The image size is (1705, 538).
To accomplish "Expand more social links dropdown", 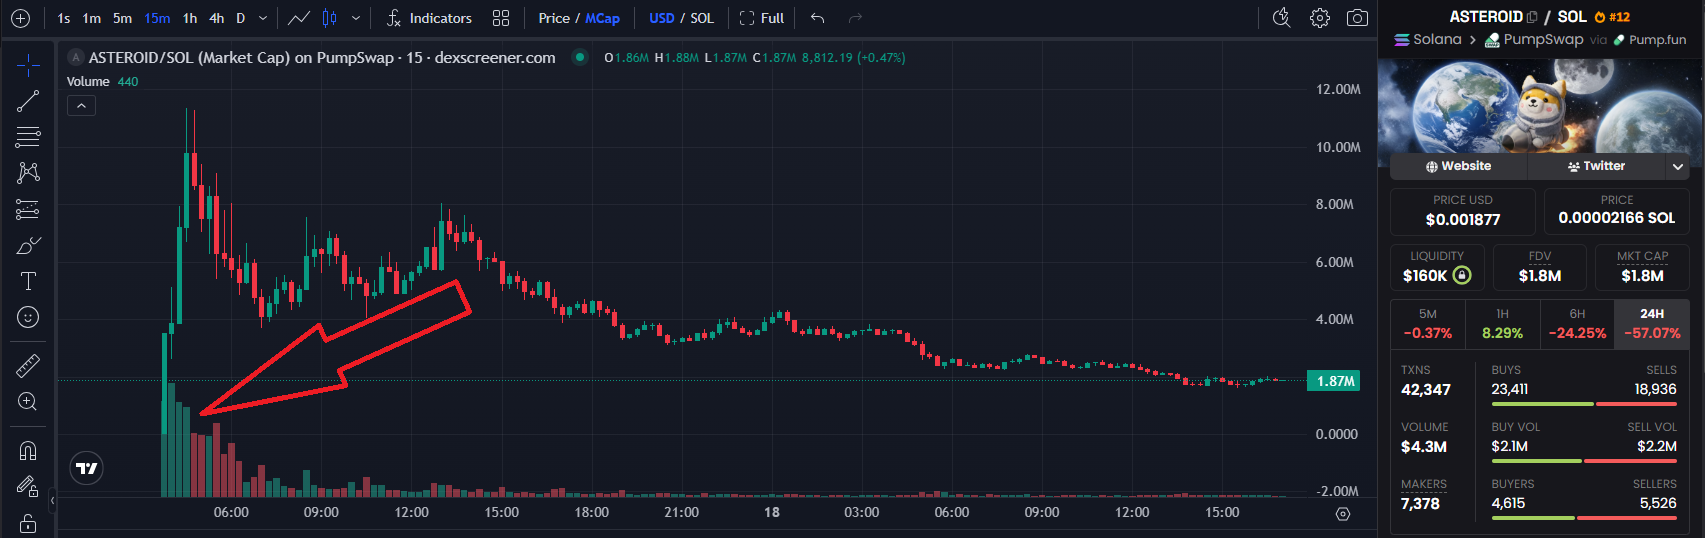I will pyautogui.click(x=1678, y=166).
